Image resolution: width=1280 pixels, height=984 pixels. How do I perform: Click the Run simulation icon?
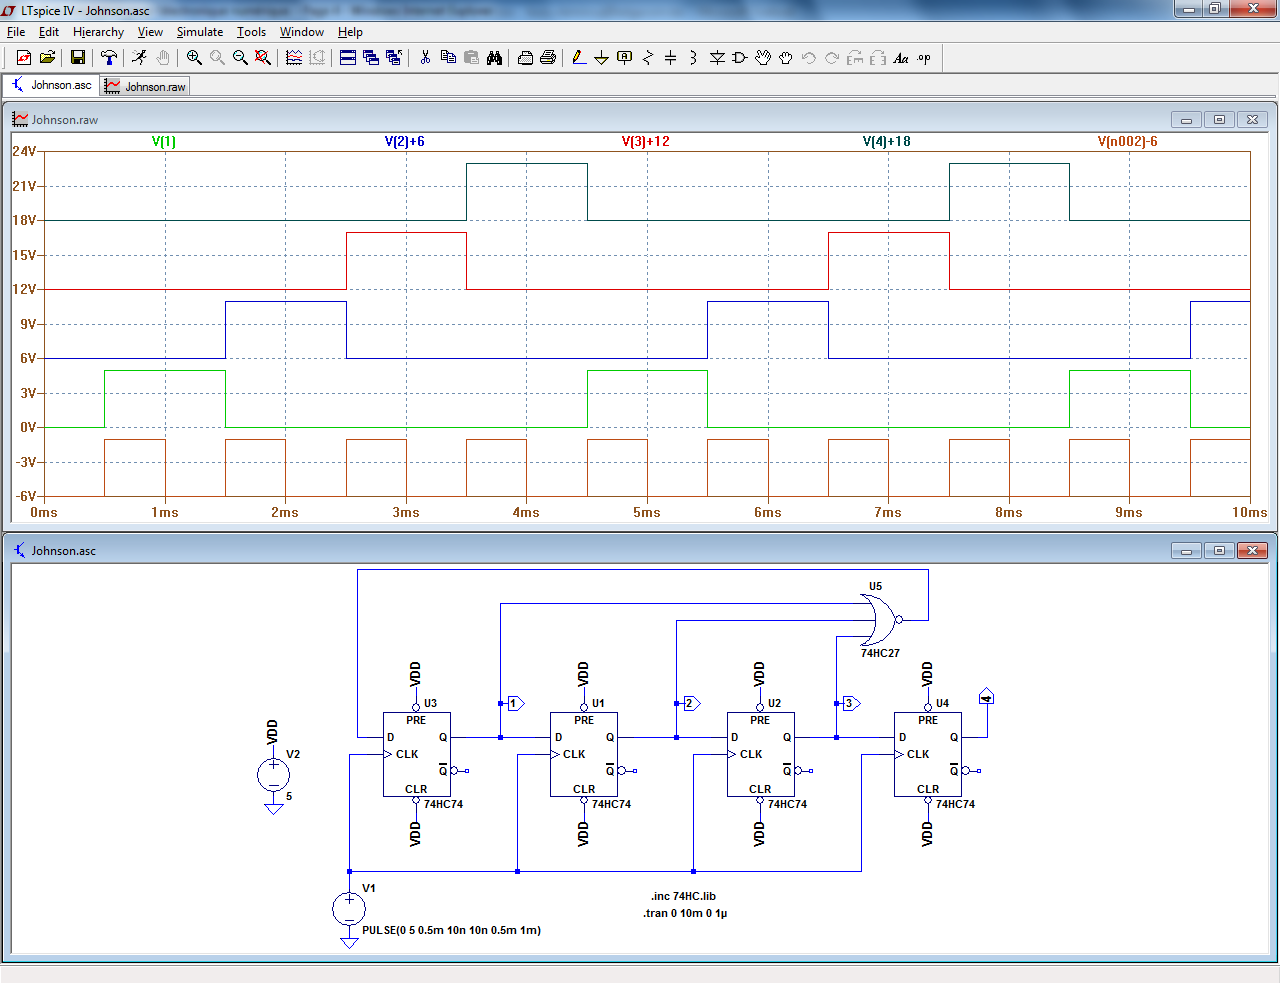tap(139, 58)
